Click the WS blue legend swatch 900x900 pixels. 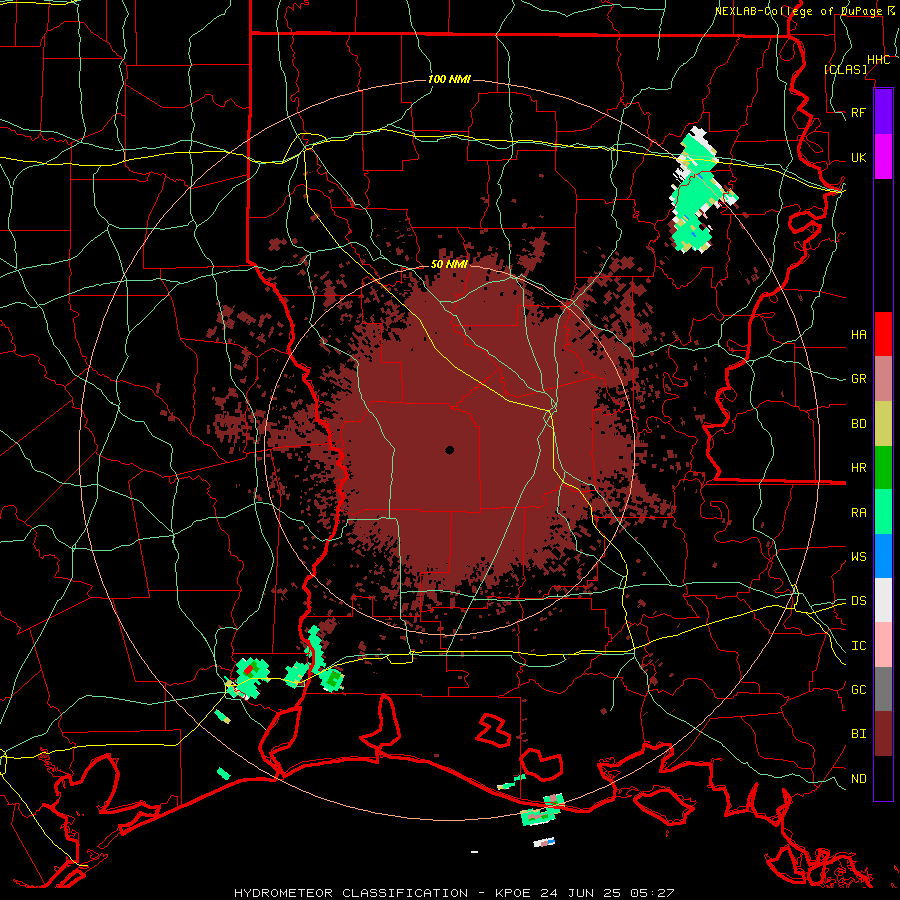click(x=883, y=556)
